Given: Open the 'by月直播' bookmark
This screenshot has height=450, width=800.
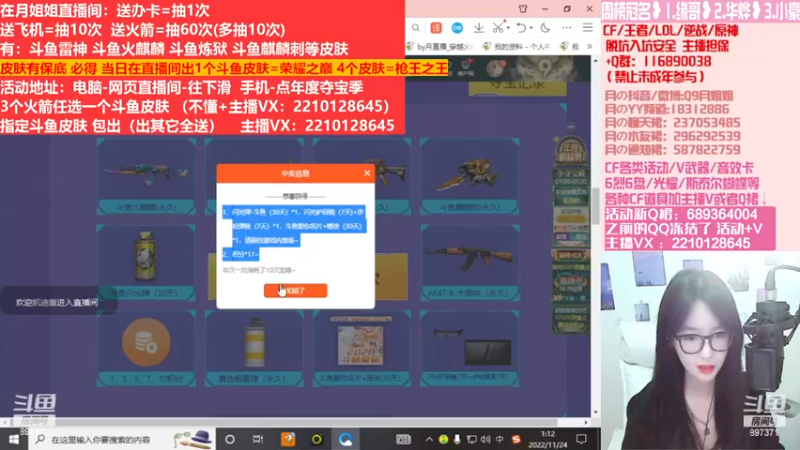Looking at the screenshot, I should [x=439, y=46].
